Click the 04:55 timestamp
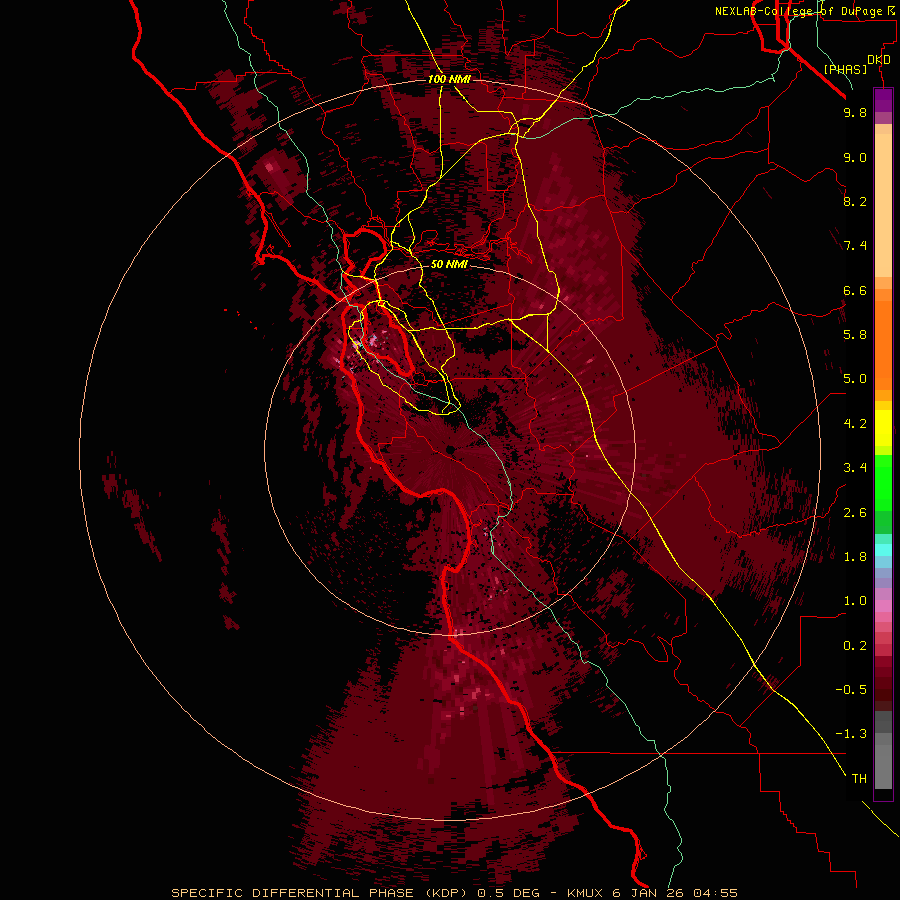Viewport: 900px width, 900px height. (x=715, y=893)
